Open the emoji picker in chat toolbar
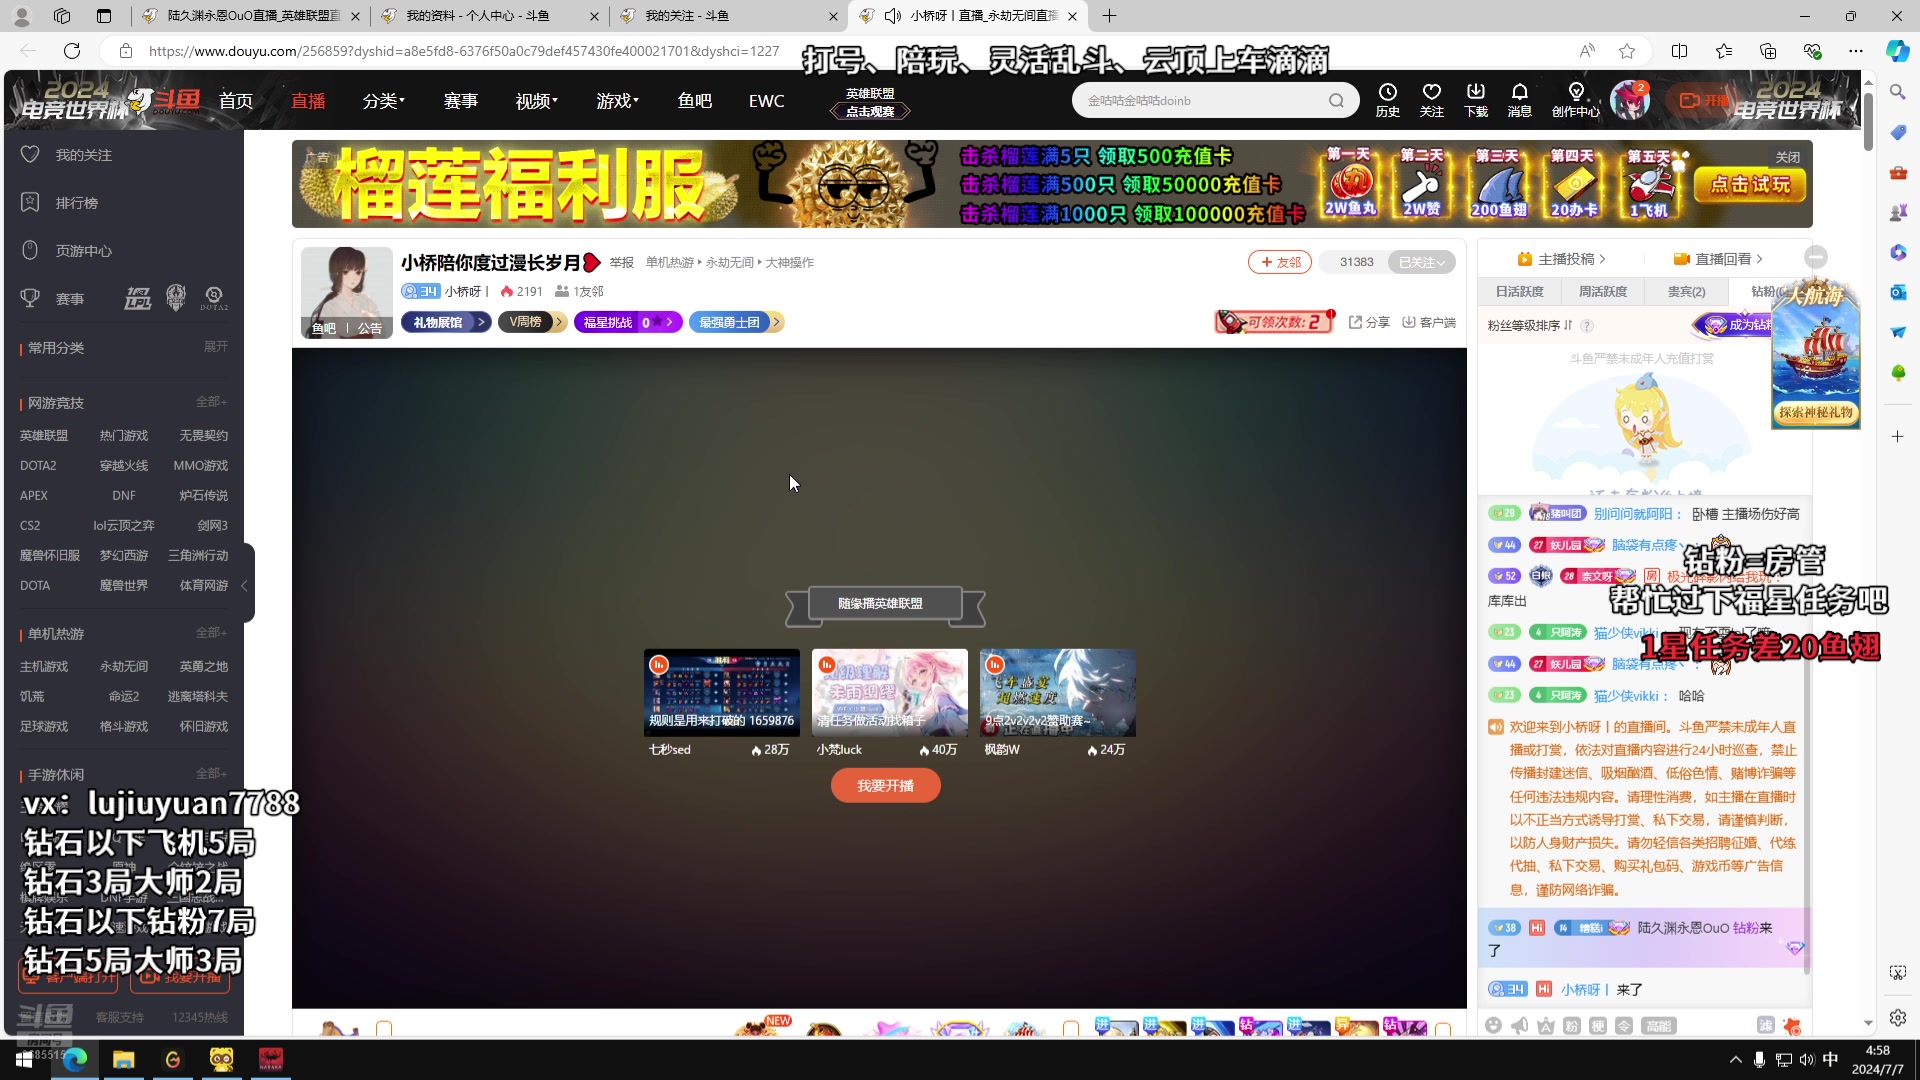Screen dimensions: 1920x1080 click(1493, 1025)
